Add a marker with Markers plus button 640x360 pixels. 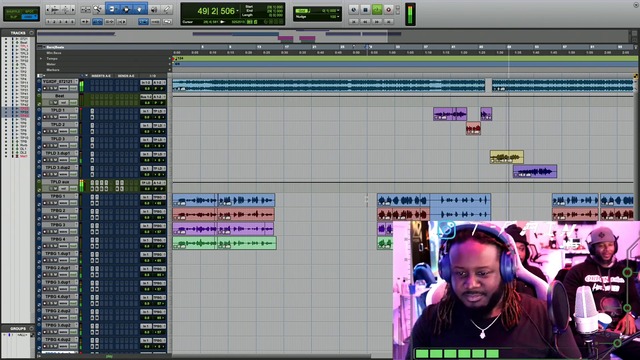(x=170, y=70)
